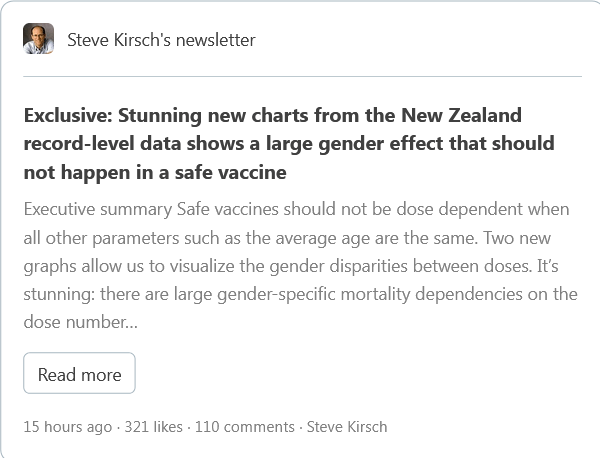The height and width of the screenshot is (458, 600).
Task: Click Steve Kirsch's avatar photo
Action: pyautogui.click(x=39, y=40)
